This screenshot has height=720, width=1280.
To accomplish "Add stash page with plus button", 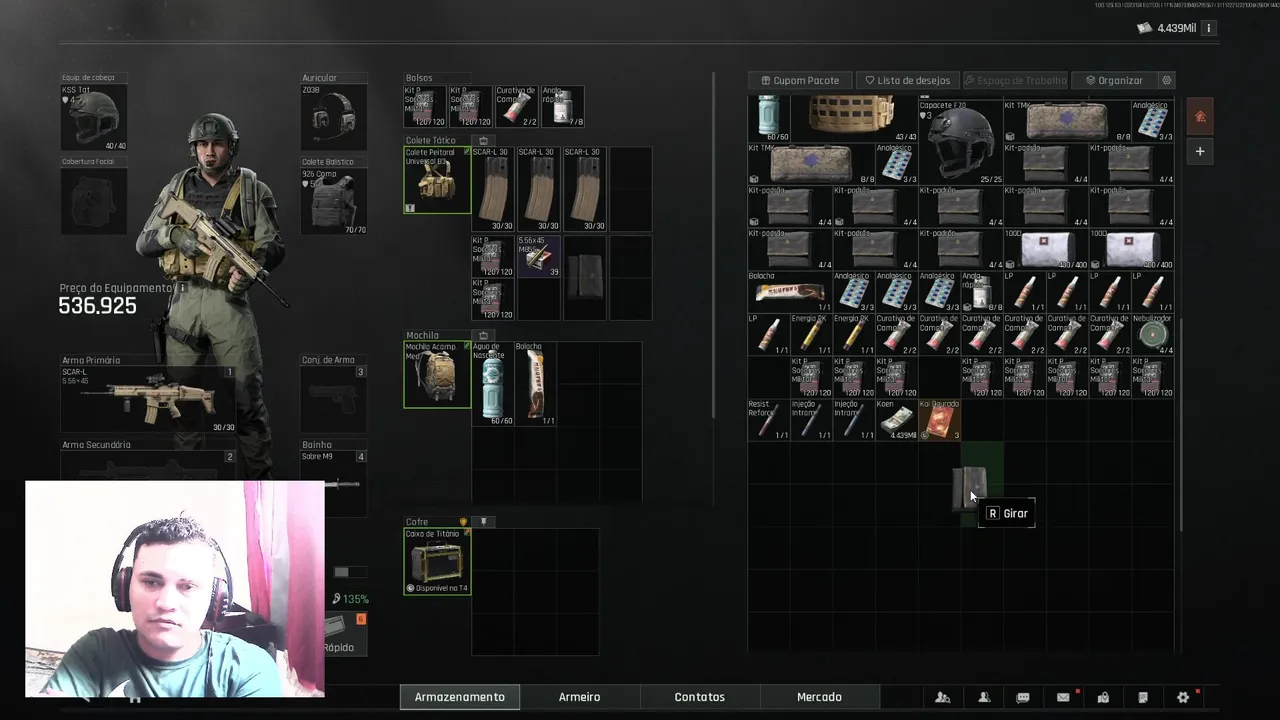I will [1200, 151].
